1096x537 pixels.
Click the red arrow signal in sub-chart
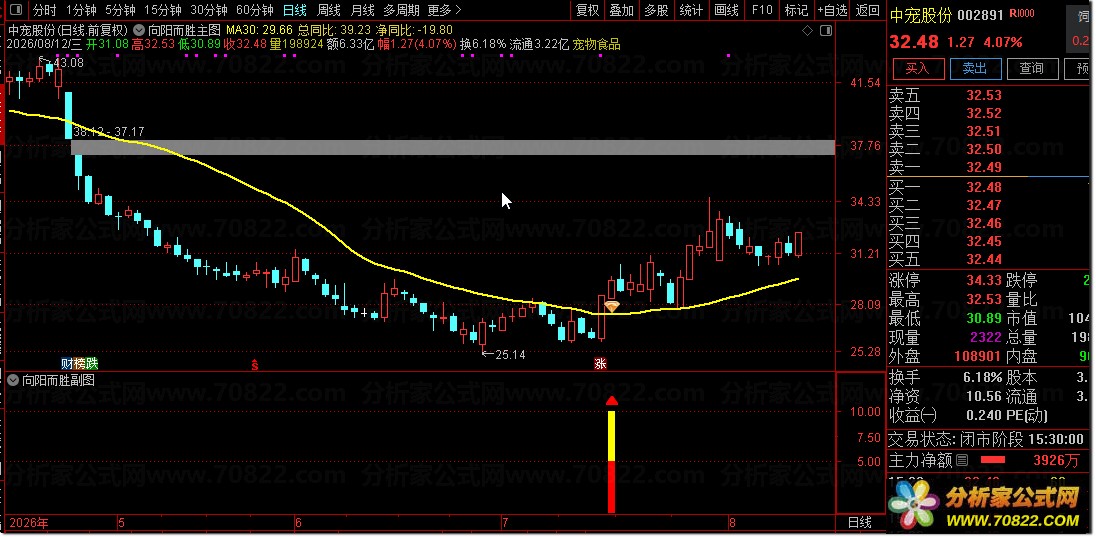pyautogui.click(x=612, y=401)
